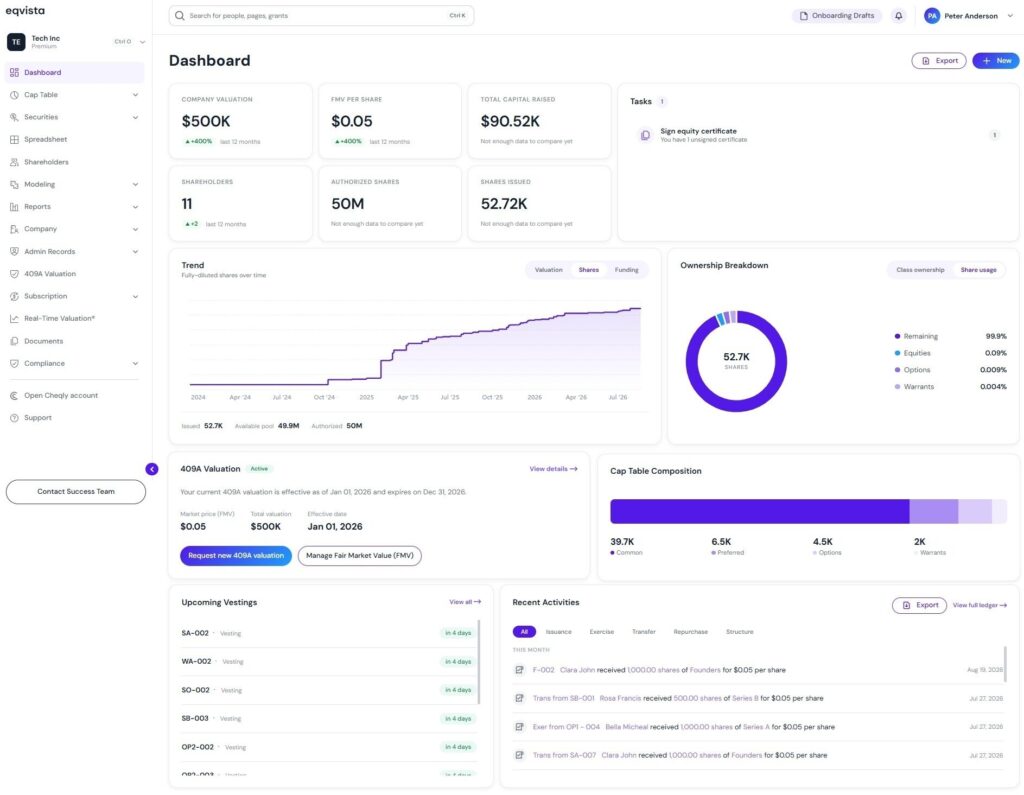Filter activities by Transfer
Screen dimensions: 1024x795
[x=643, y=632]
